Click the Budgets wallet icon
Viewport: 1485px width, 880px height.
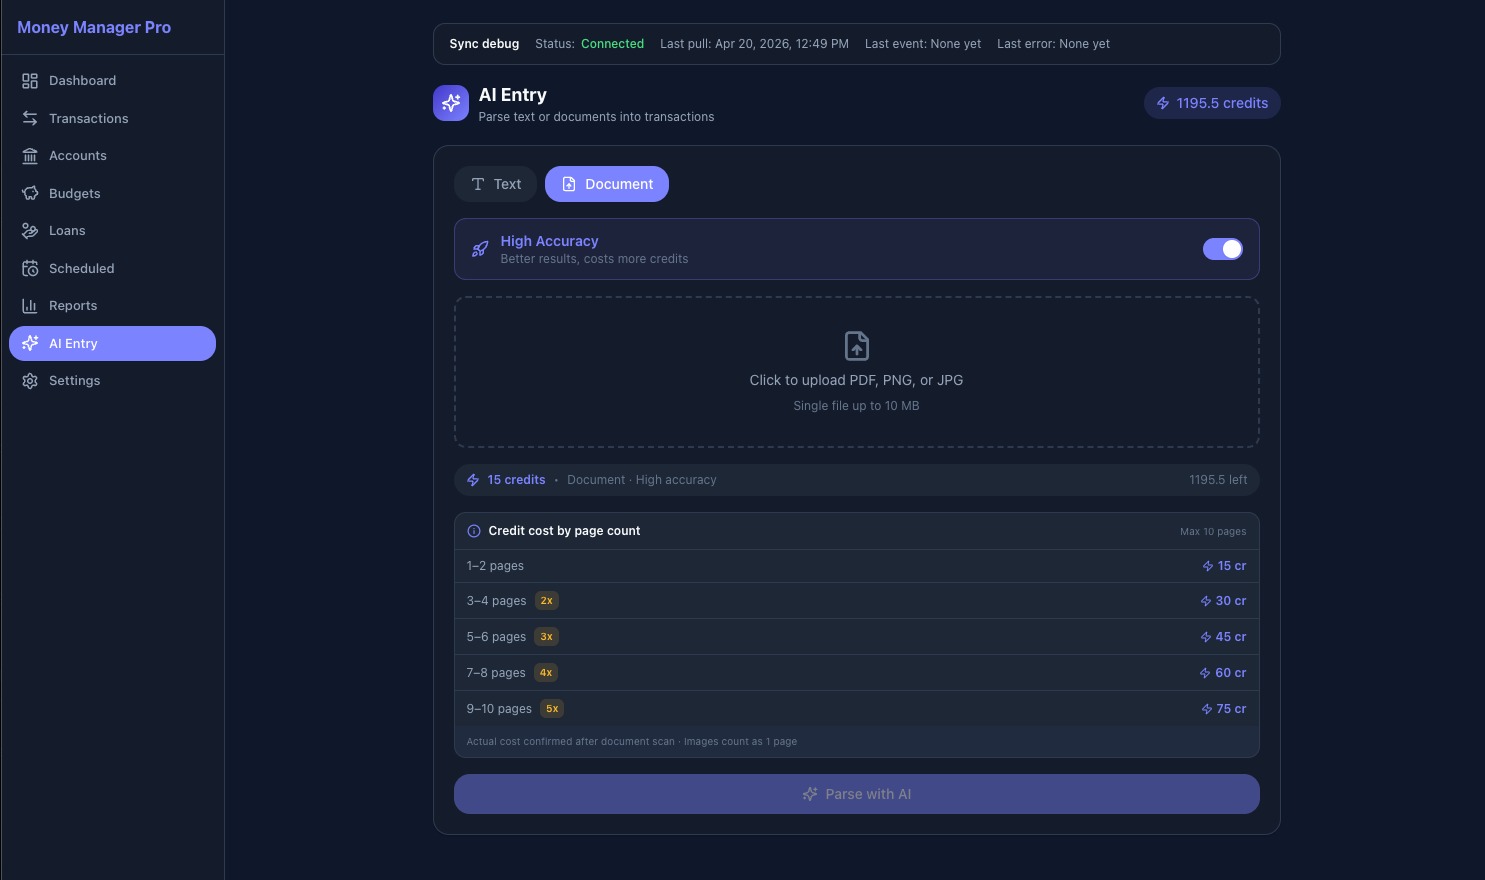tap(30, 193)
